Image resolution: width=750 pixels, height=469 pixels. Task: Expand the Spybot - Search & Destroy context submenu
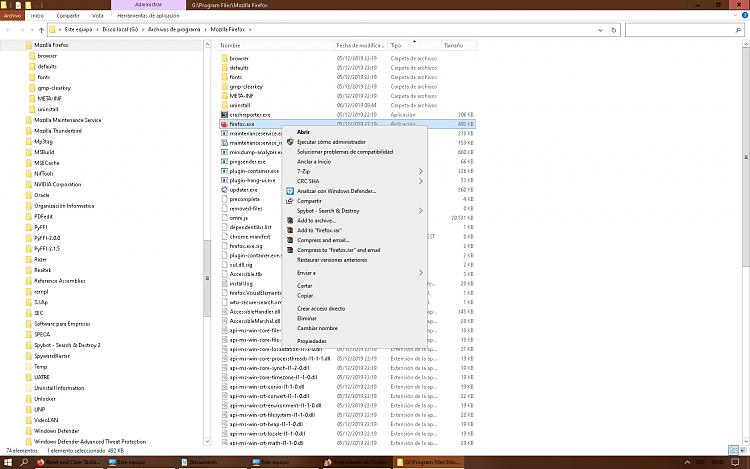click(420, 211)
